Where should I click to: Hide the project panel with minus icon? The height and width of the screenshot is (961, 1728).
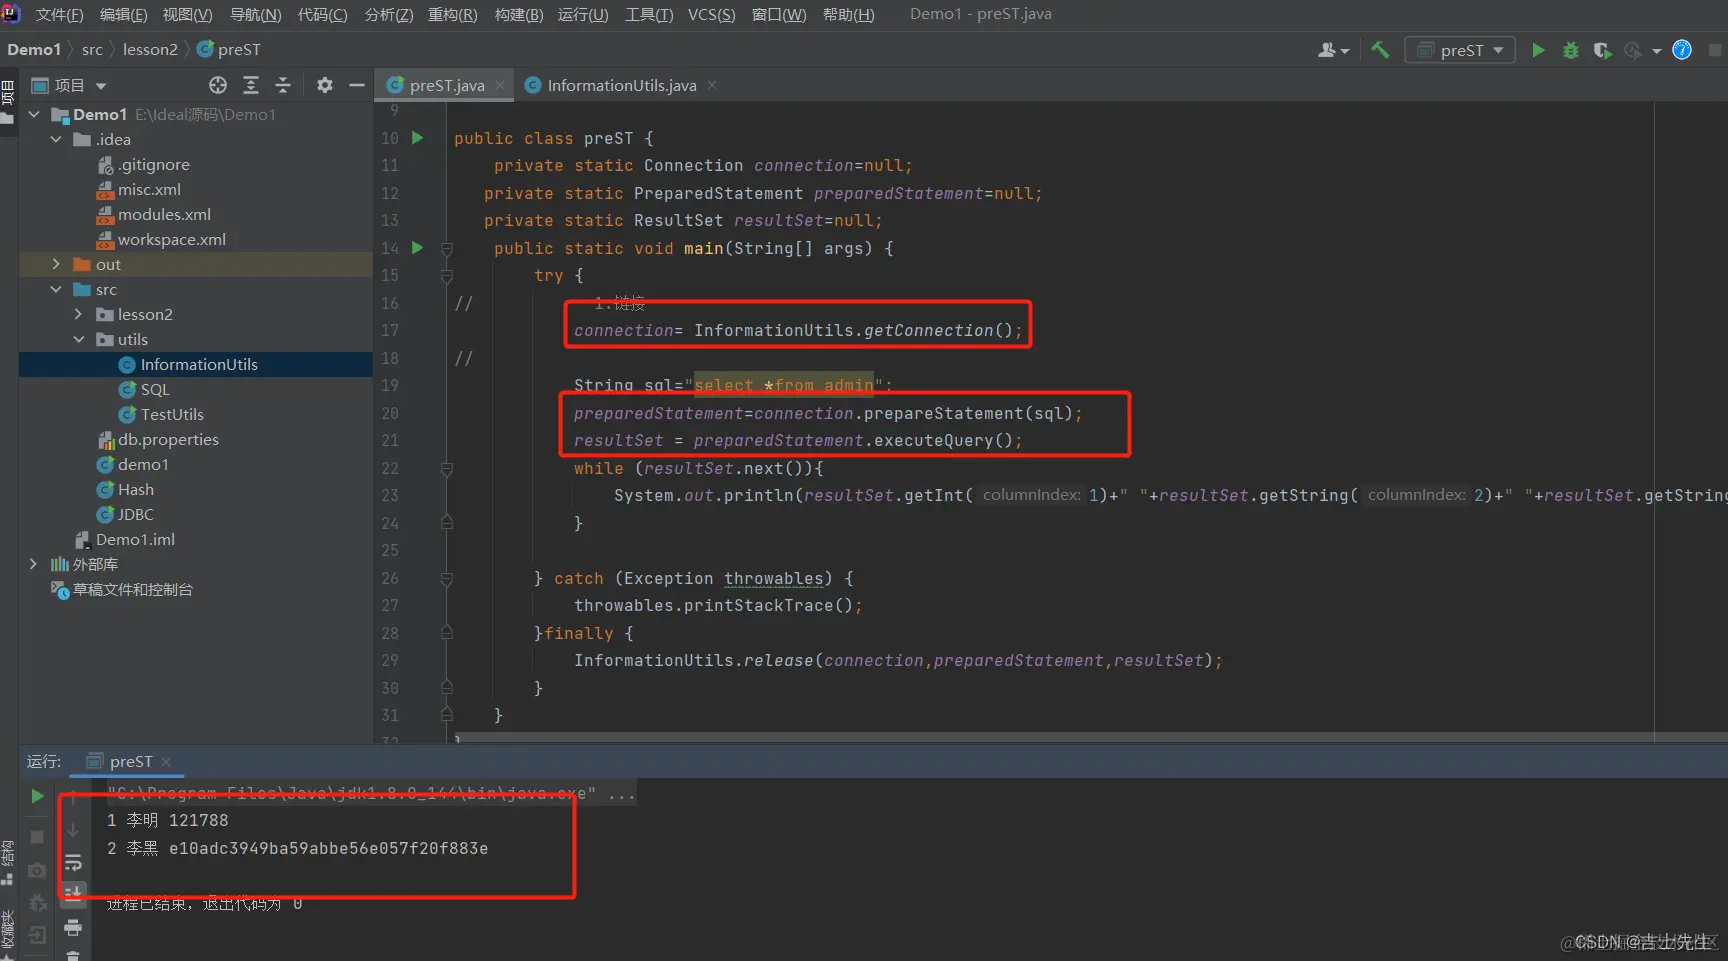point(356,85)
